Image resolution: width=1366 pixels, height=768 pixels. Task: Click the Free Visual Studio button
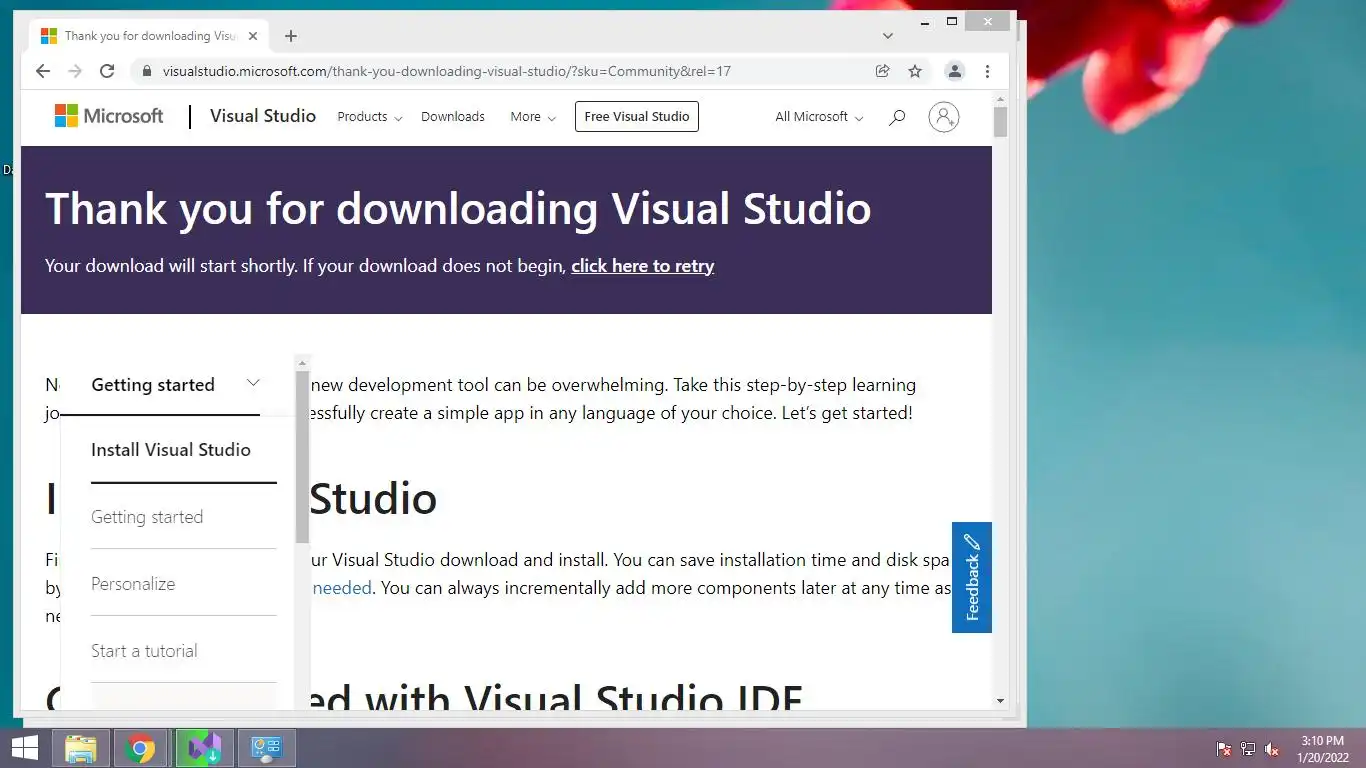(637, 117)
